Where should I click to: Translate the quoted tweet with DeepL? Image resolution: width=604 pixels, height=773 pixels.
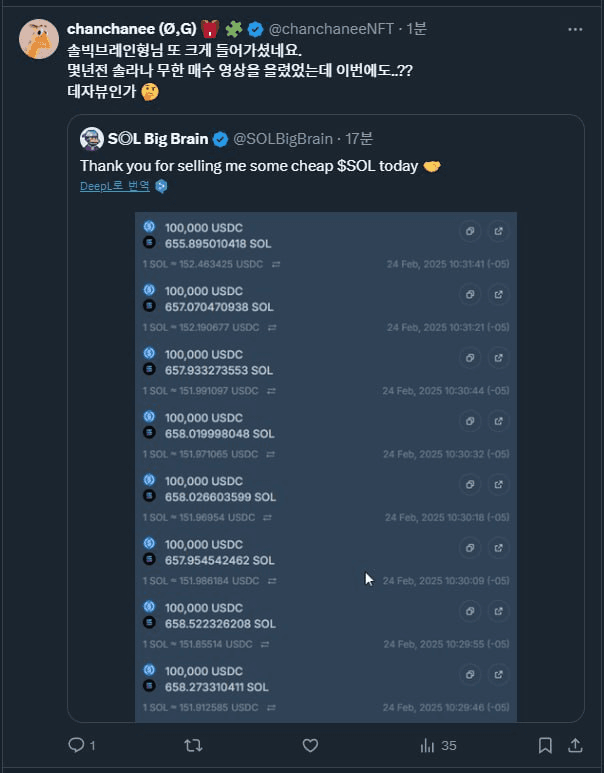(115, 185)
